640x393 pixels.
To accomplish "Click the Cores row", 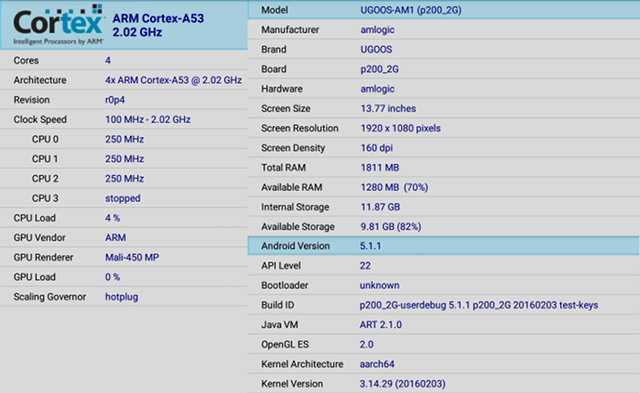I will point(124,60).
